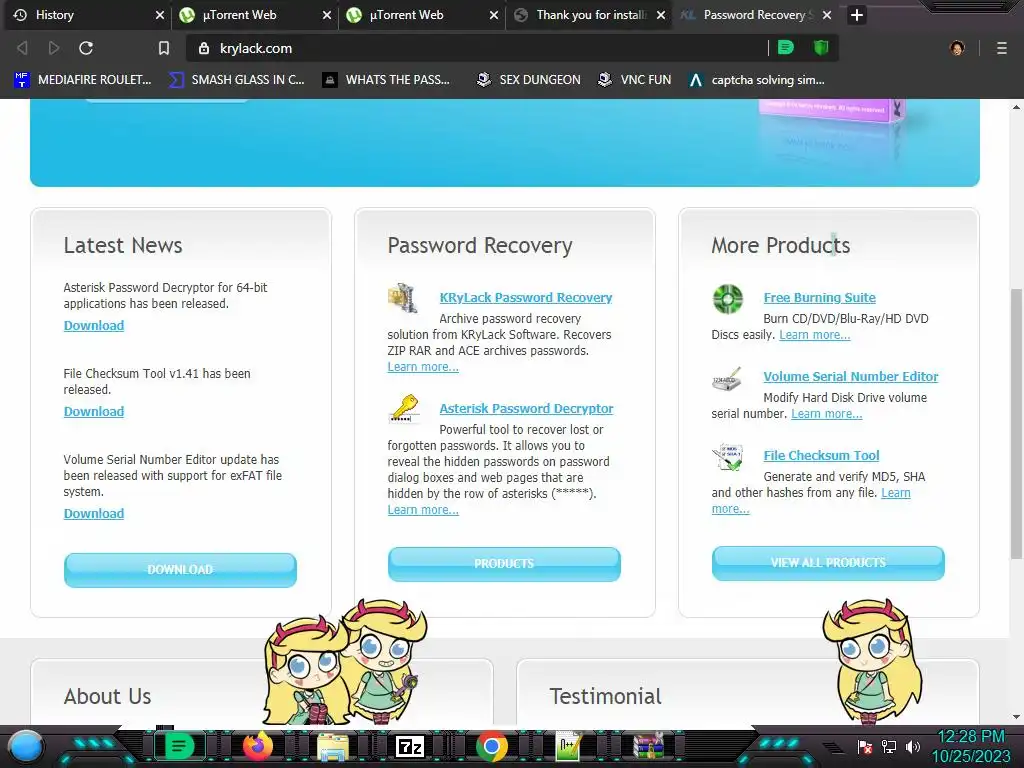Open the volume speaker tray icon

click(913, 746)
